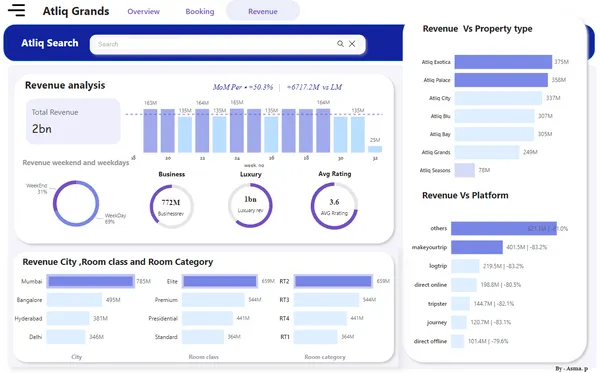This screenshot has width=600, height=373.
Task: Select the others platform bar
Action: pyautogui.click(x=504, y=228)
